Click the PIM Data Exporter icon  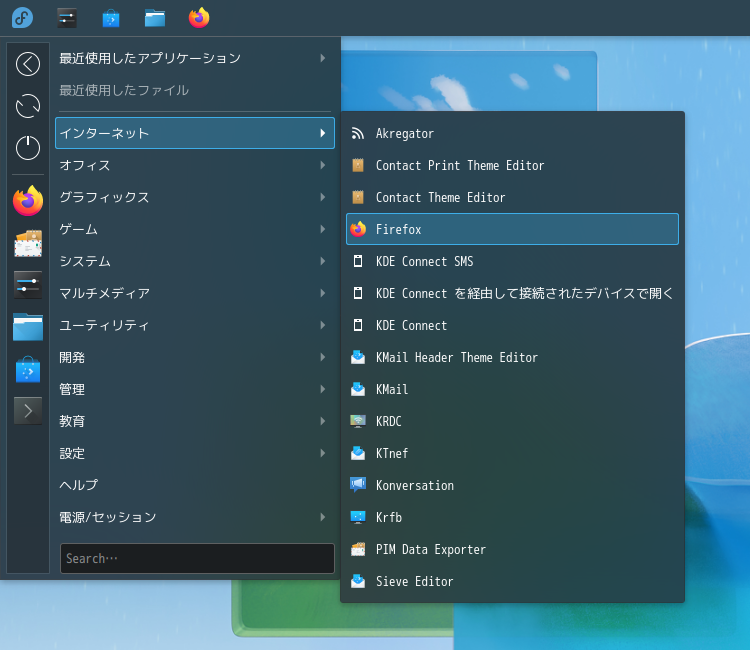tap(358, 549)
